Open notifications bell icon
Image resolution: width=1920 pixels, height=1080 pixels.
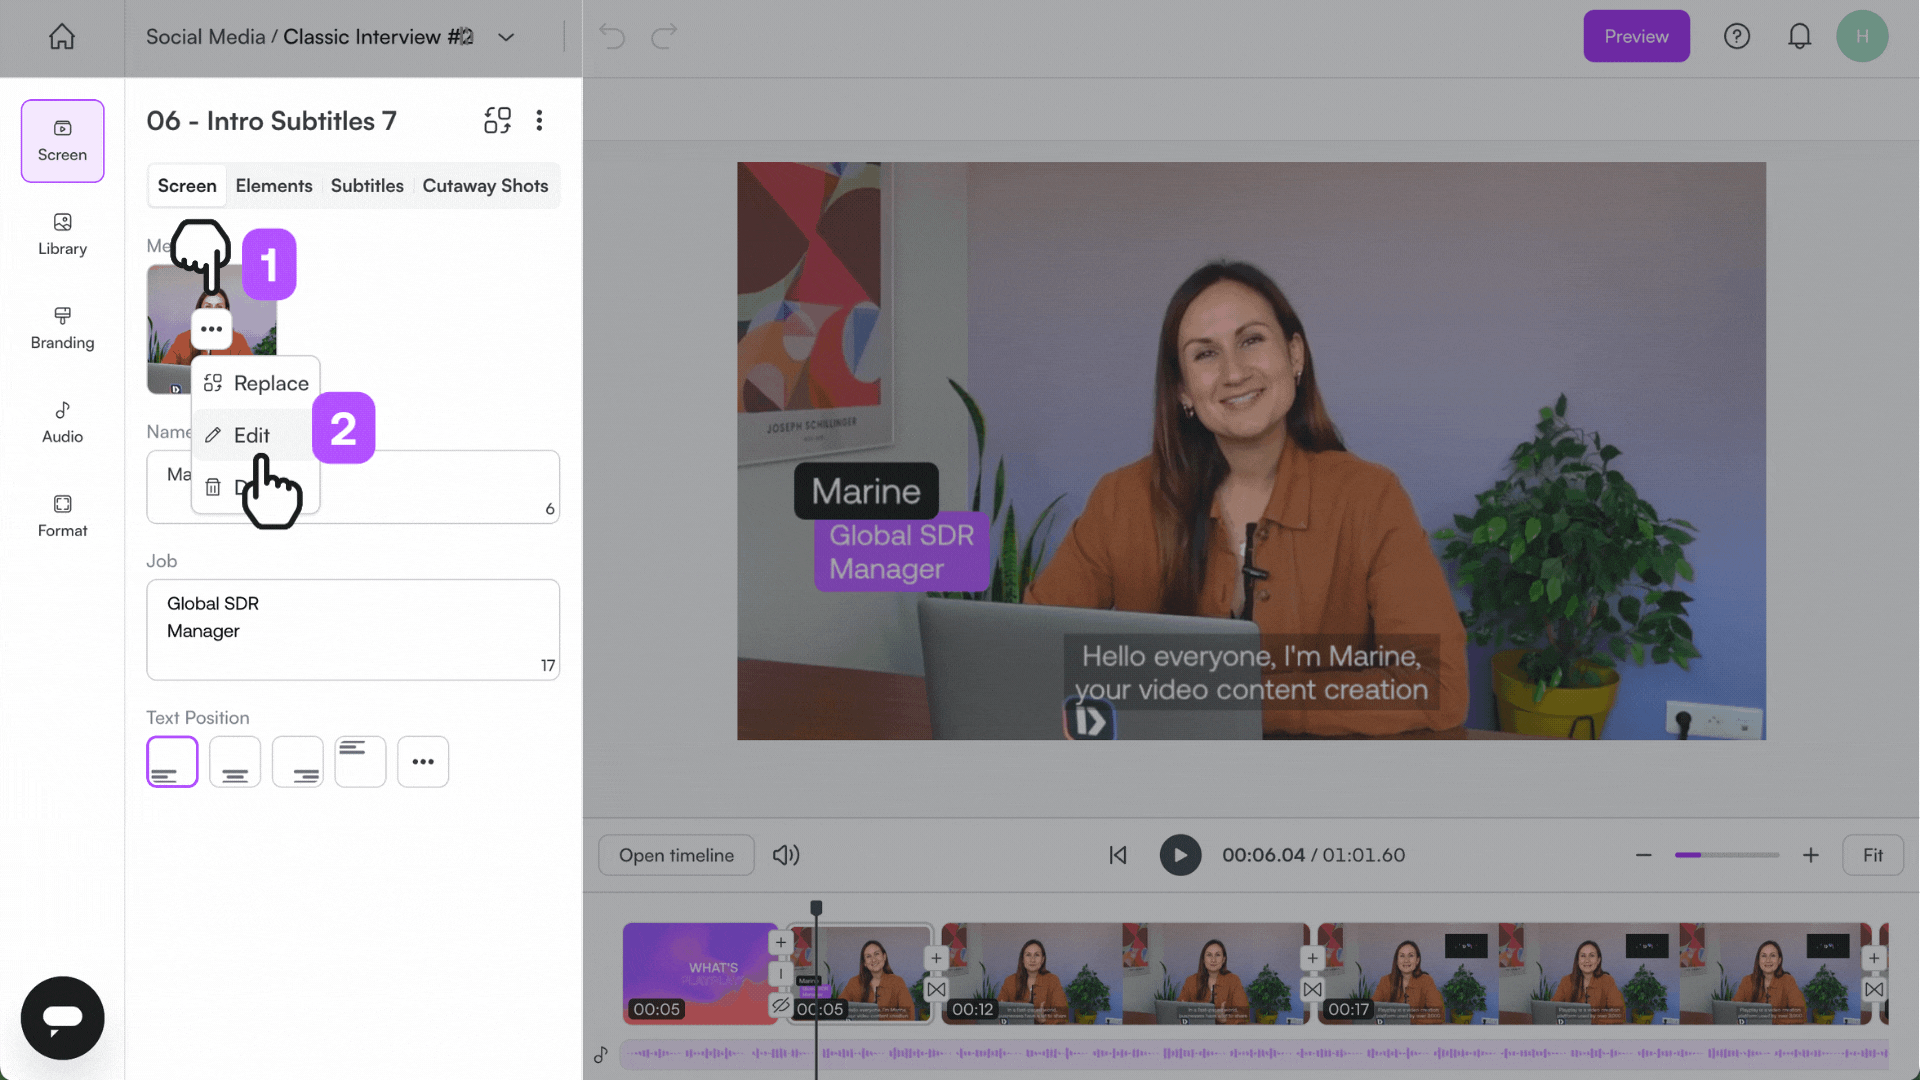1799,37
